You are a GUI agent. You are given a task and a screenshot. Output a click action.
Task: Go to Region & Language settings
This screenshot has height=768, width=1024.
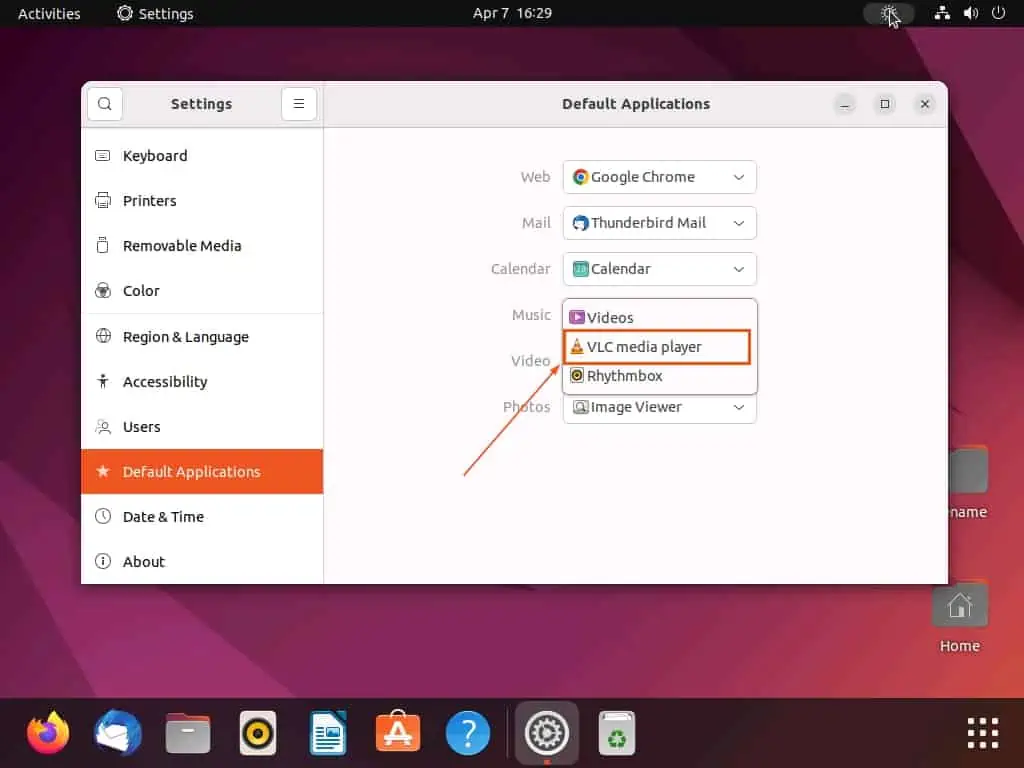click(x=185, y=337)
